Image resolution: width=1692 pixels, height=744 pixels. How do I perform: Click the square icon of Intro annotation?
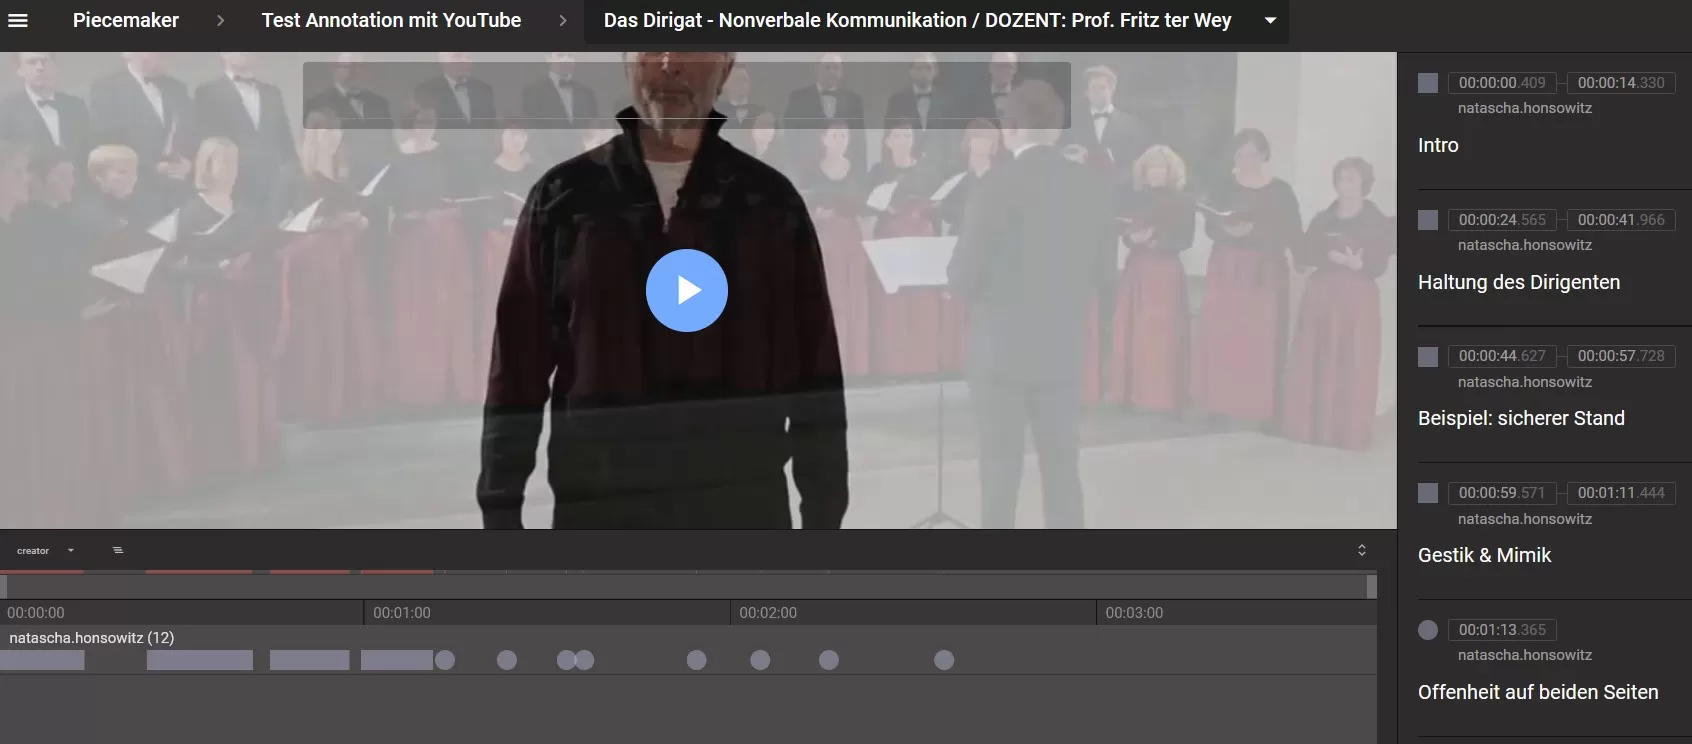pos(1428,83)
